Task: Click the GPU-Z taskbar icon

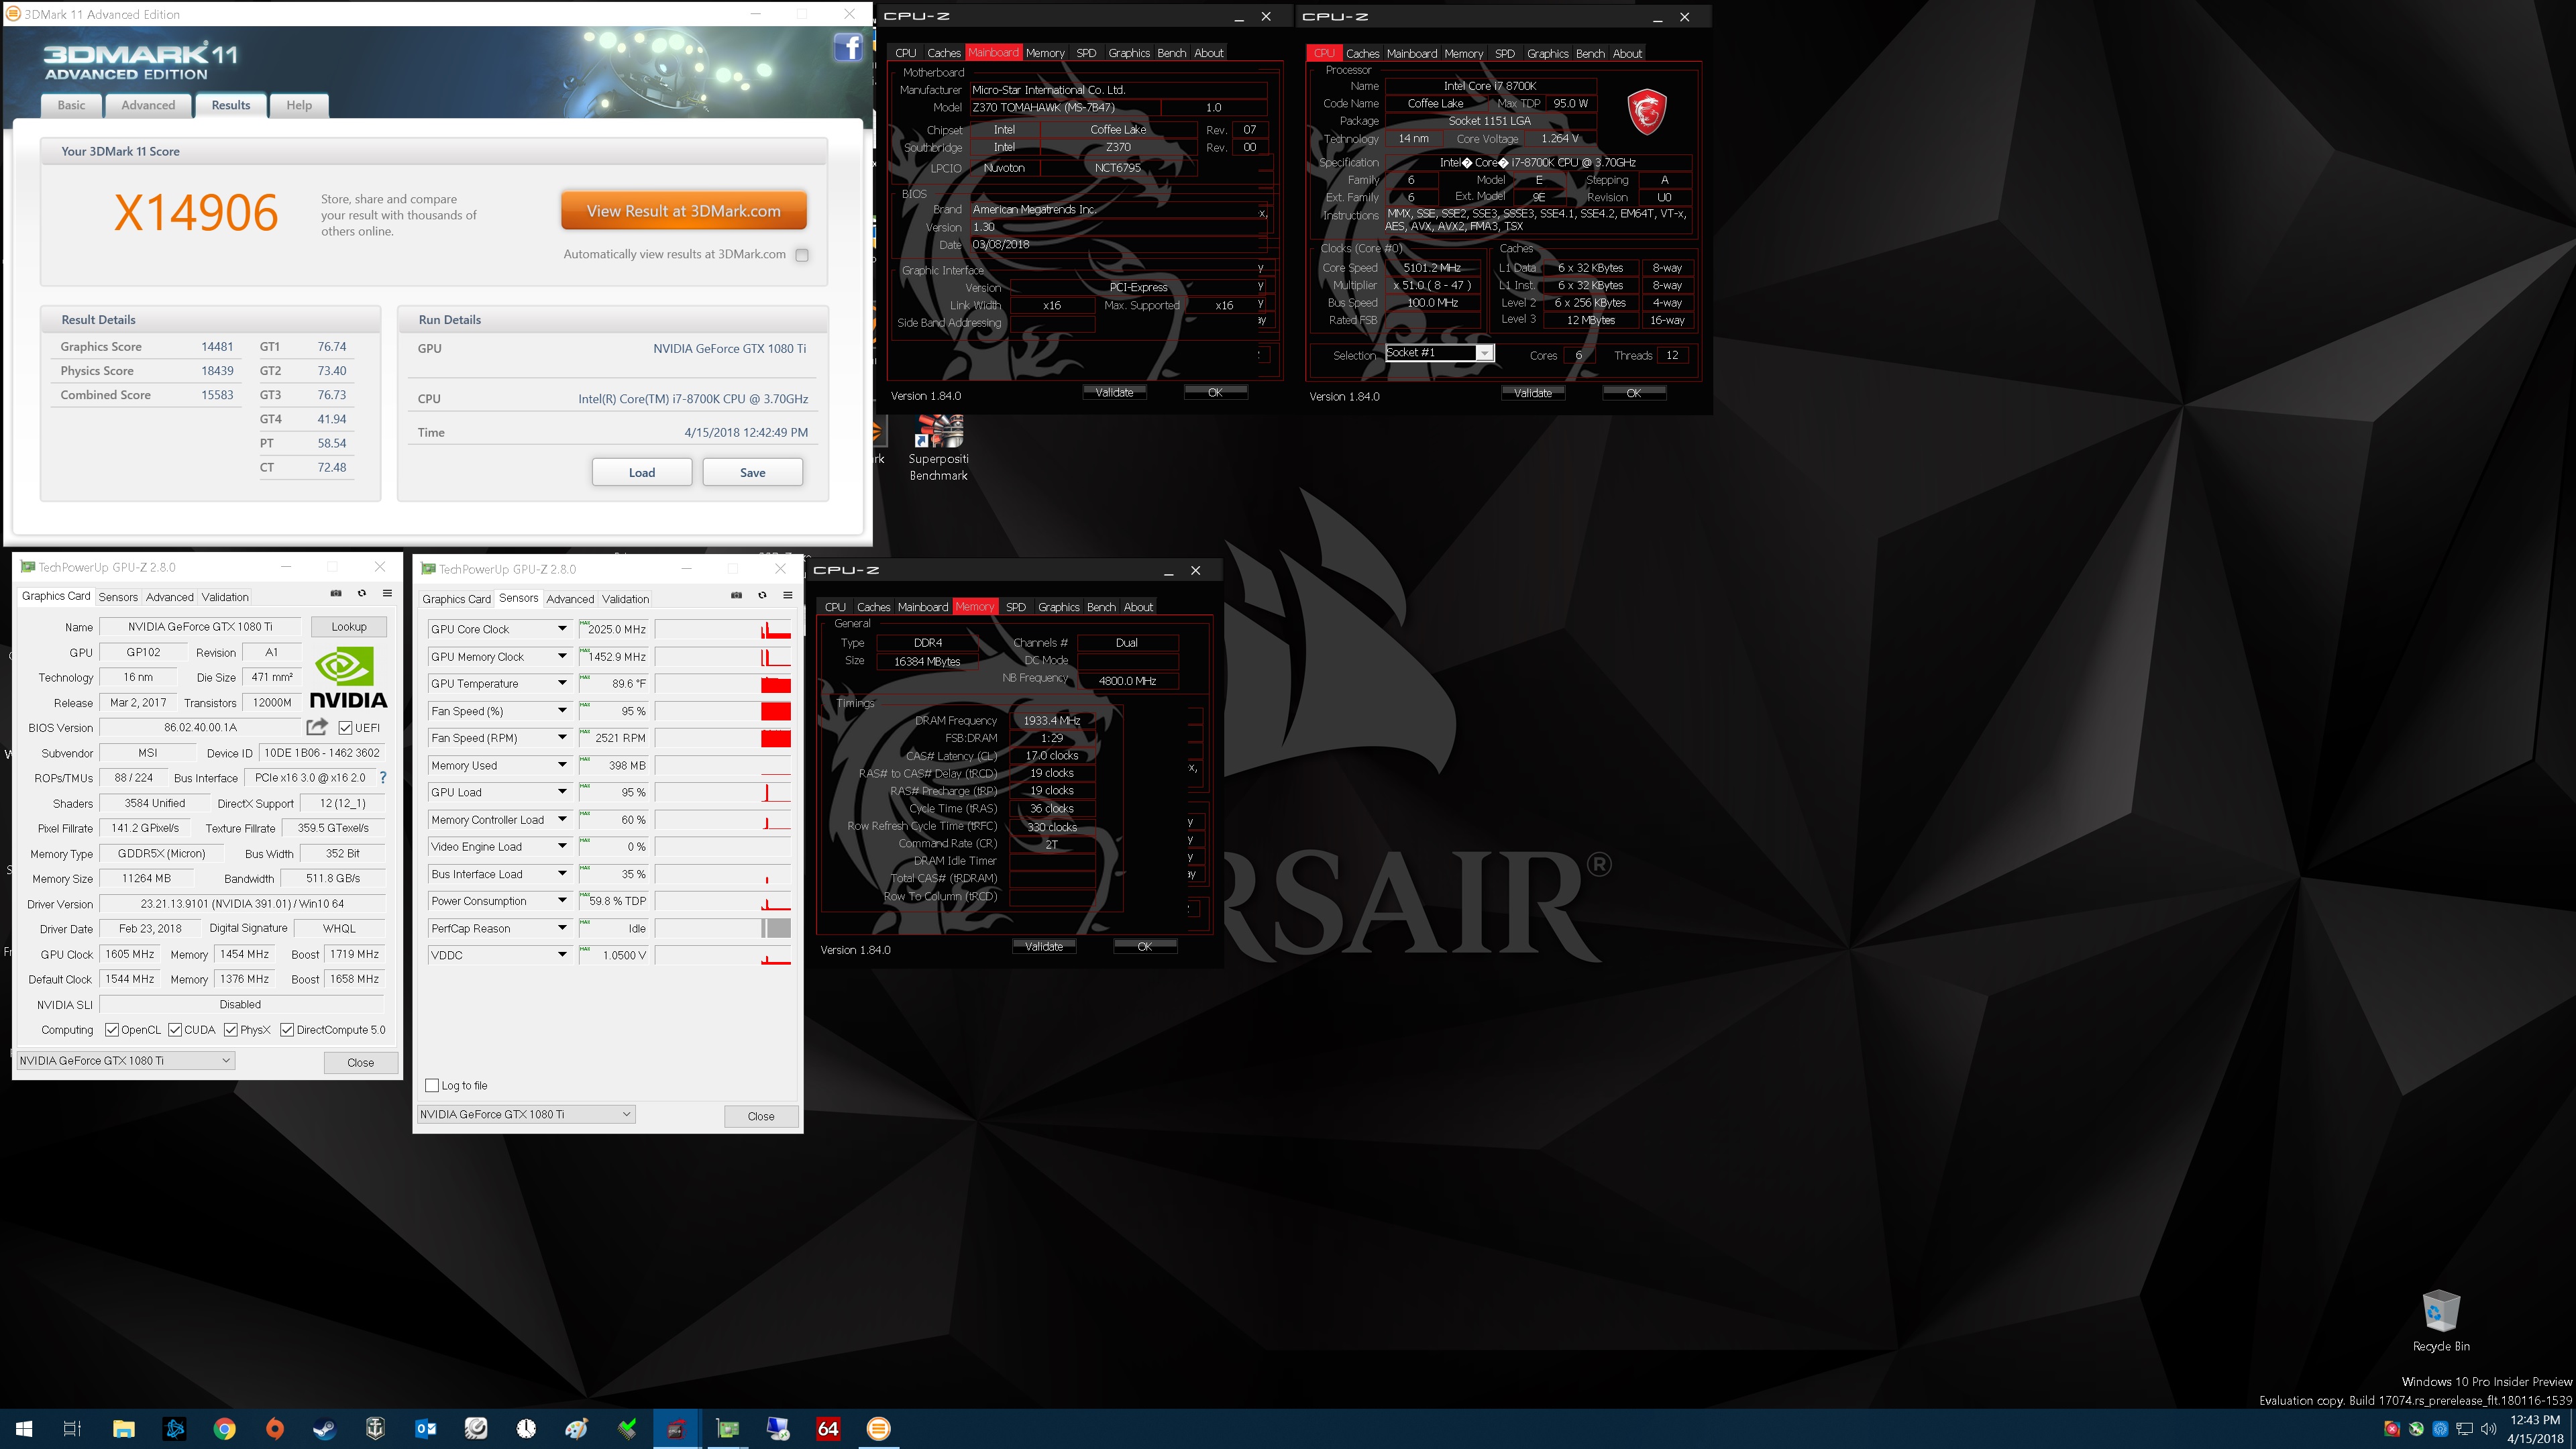Action: click(727, 1428)
